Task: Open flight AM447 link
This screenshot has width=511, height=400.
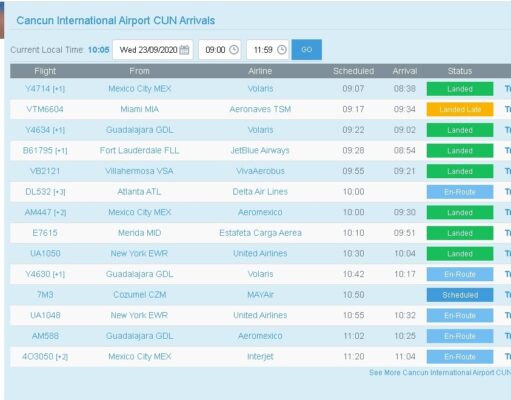Action: coord(45,212)
